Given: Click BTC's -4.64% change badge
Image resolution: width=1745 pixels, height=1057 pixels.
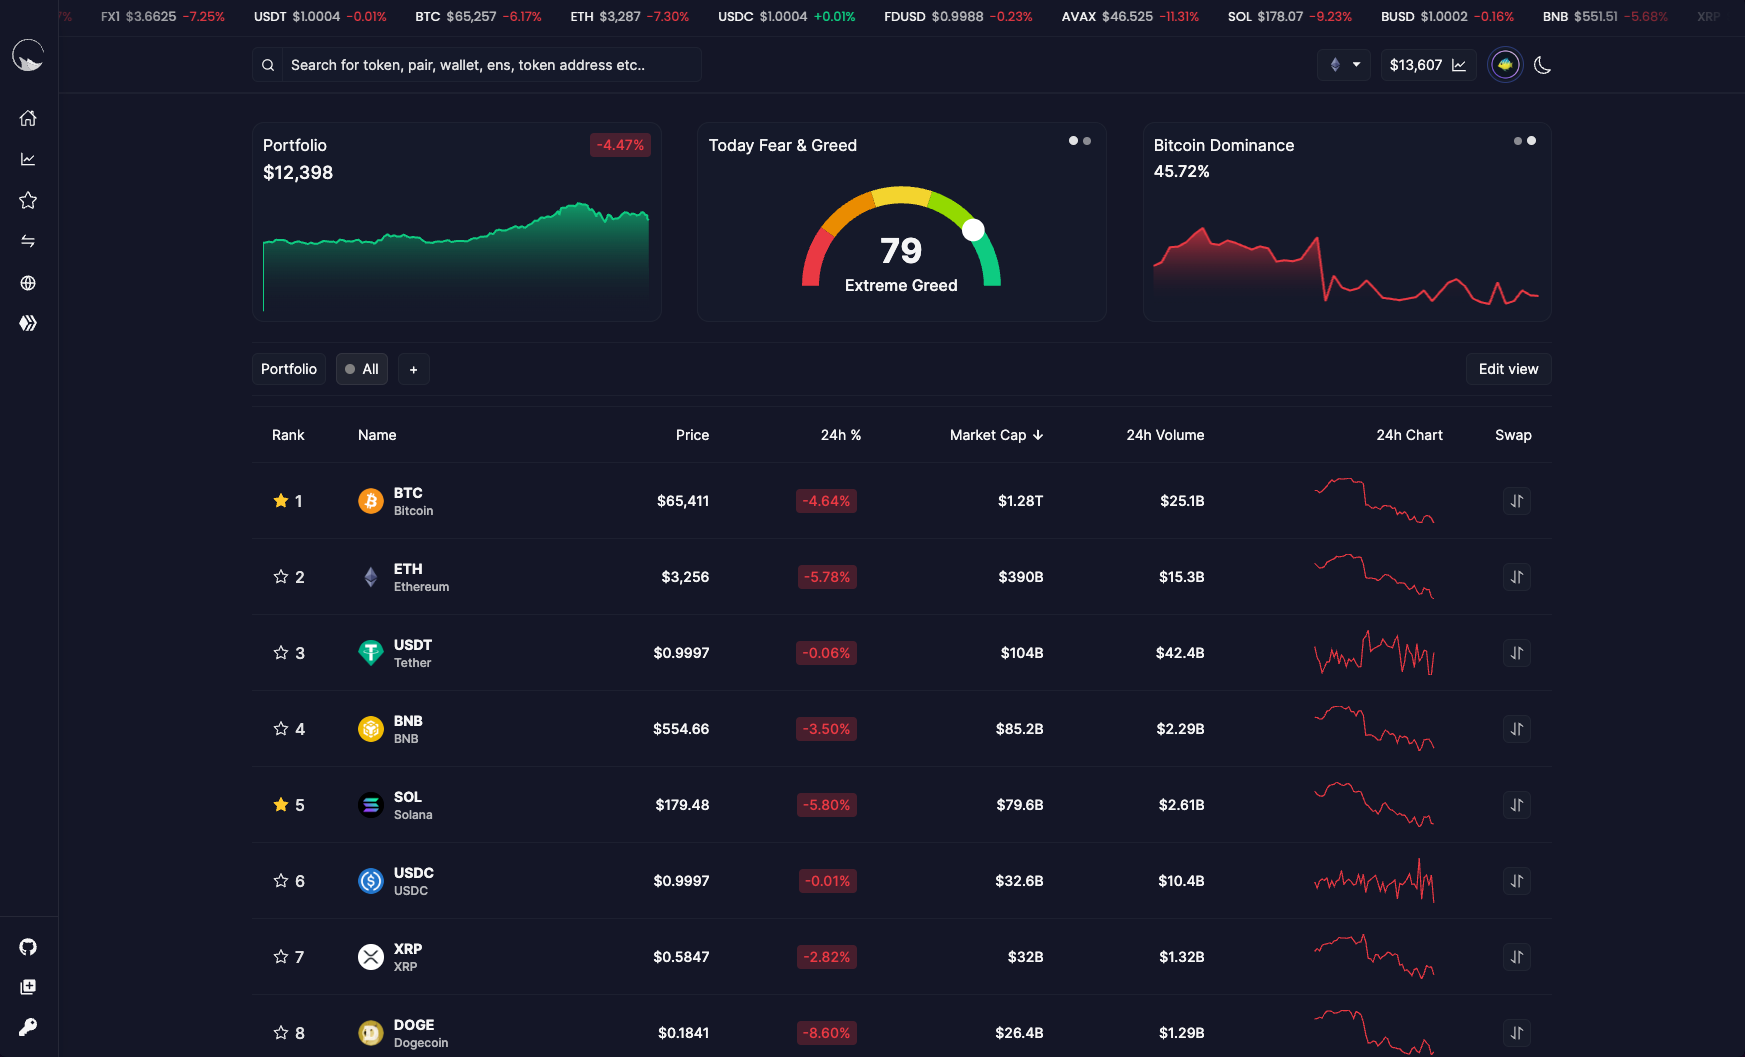Looking at the screenshot, I should [826, 501].
